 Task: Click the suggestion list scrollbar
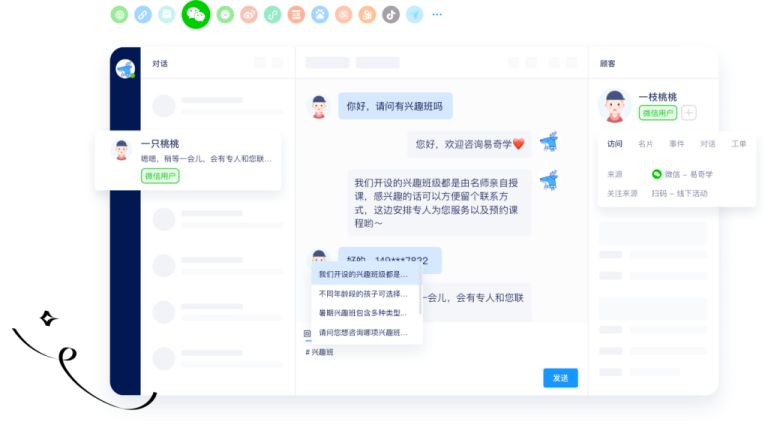coord(420,290)
